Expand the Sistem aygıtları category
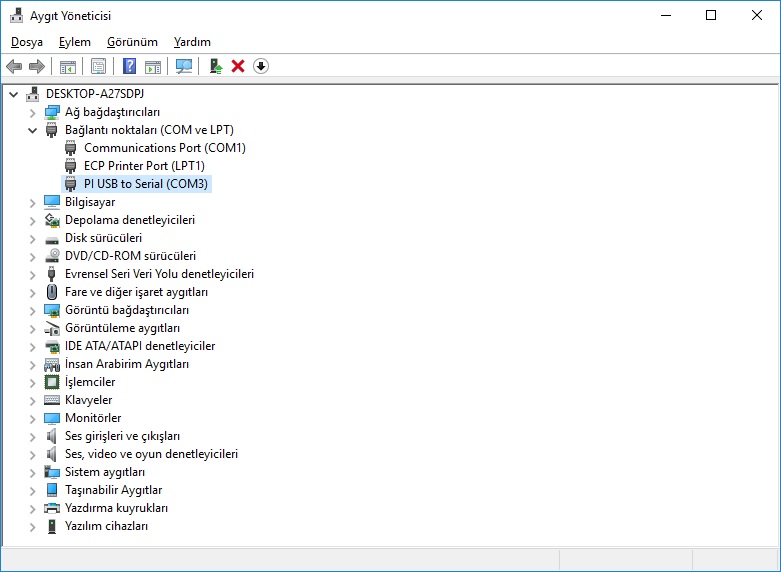781x572 pixels. click(32, 473)
